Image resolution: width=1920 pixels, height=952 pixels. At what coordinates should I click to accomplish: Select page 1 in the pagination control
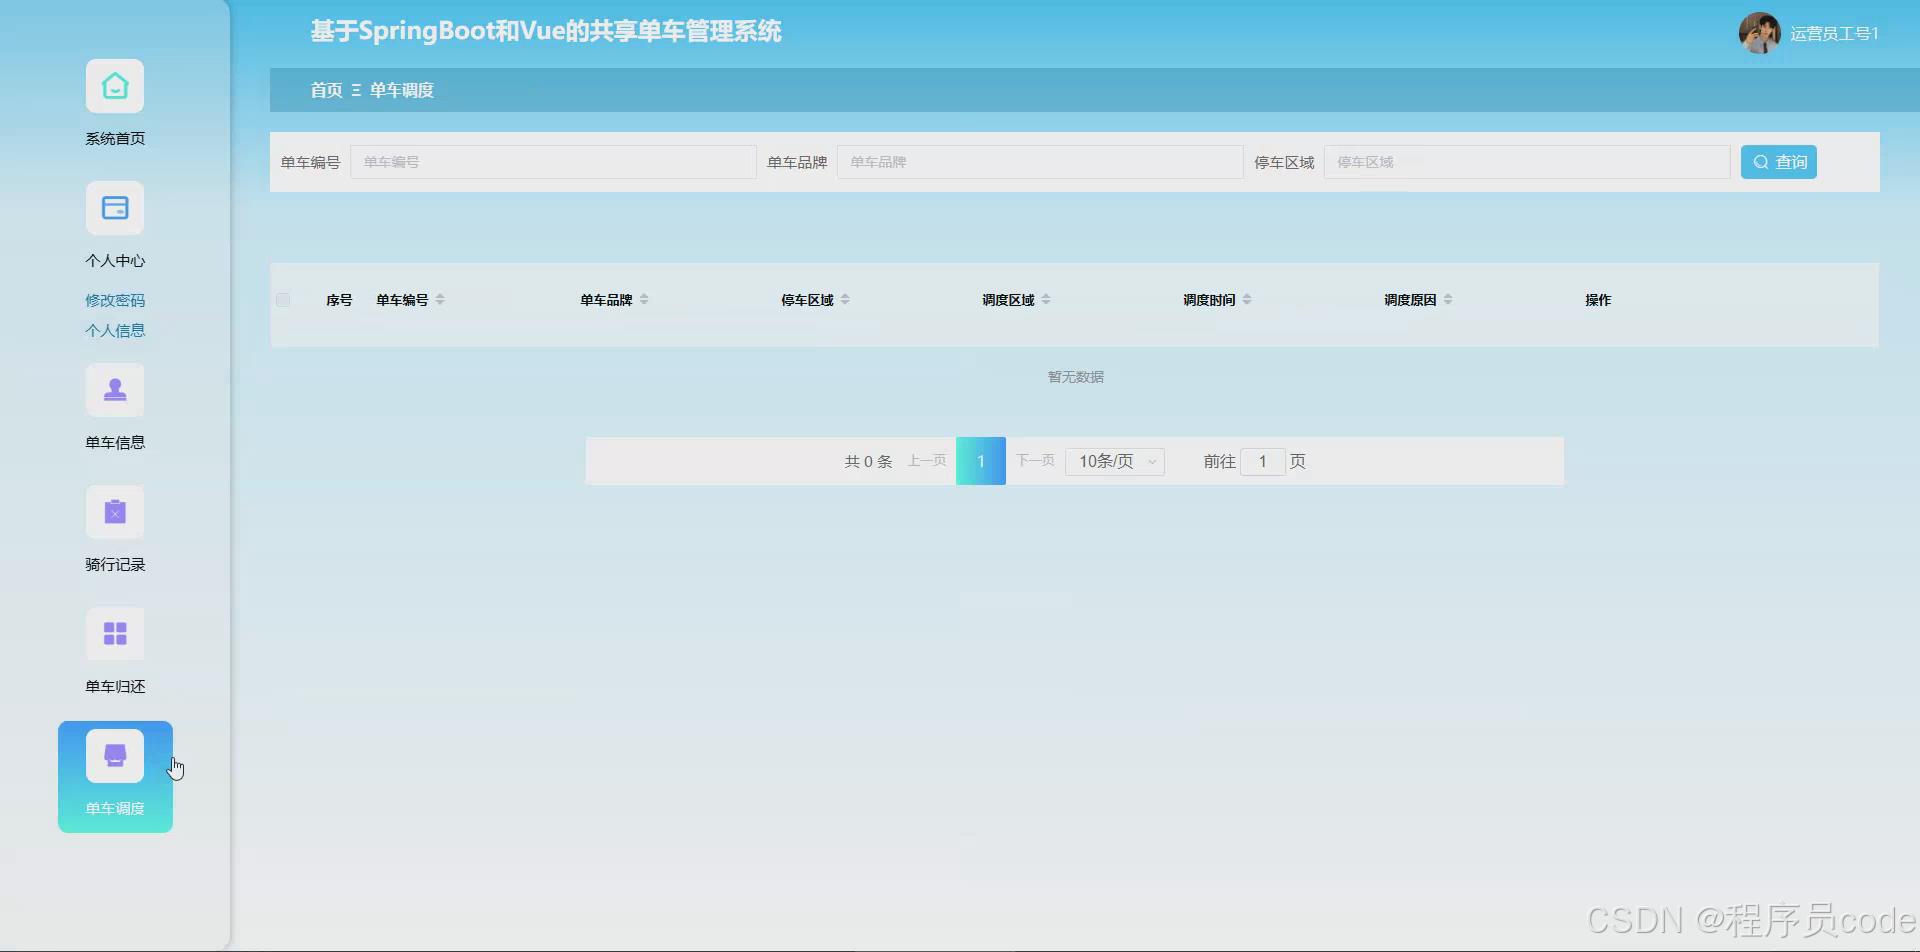(x=981, y=461)
